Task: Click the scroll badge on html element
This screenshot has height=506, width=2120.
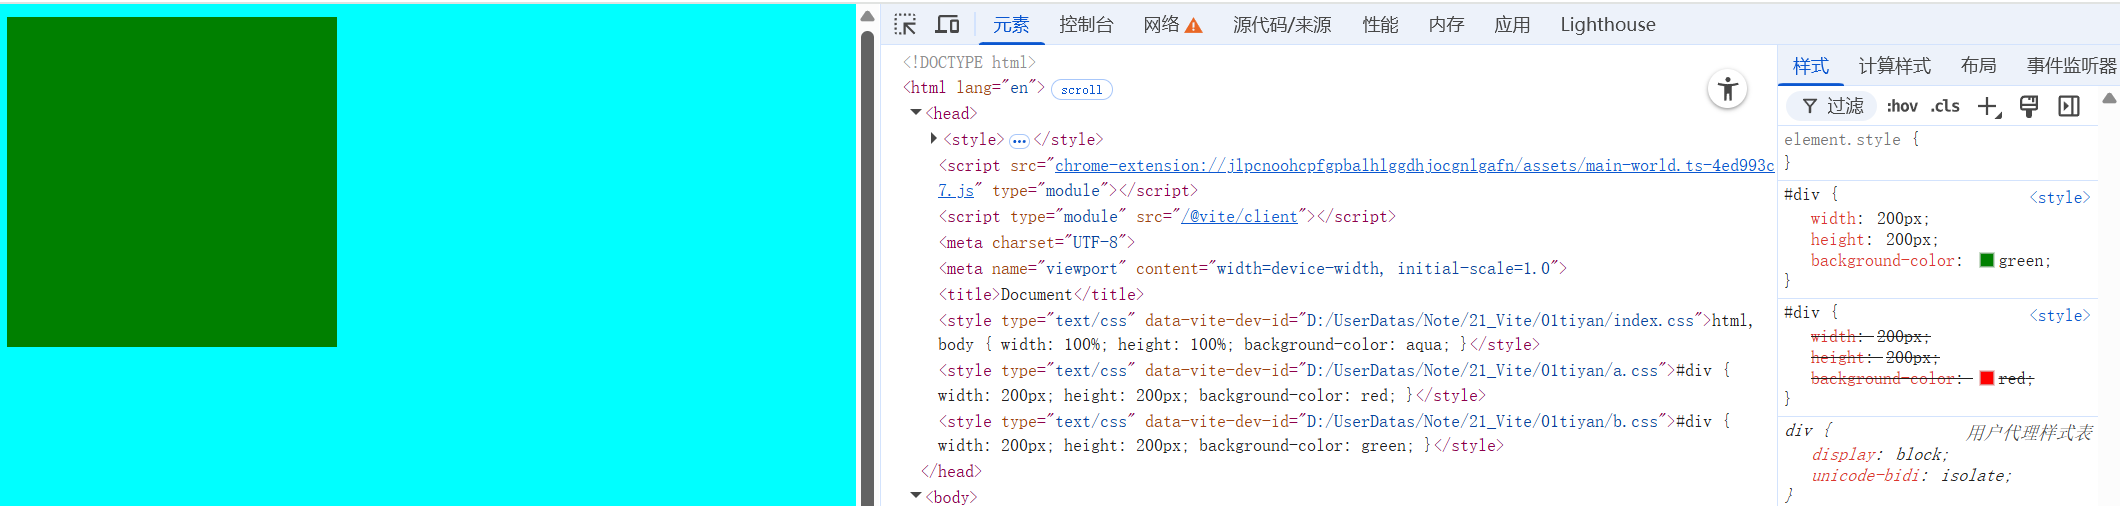Action: (1081, 90)
